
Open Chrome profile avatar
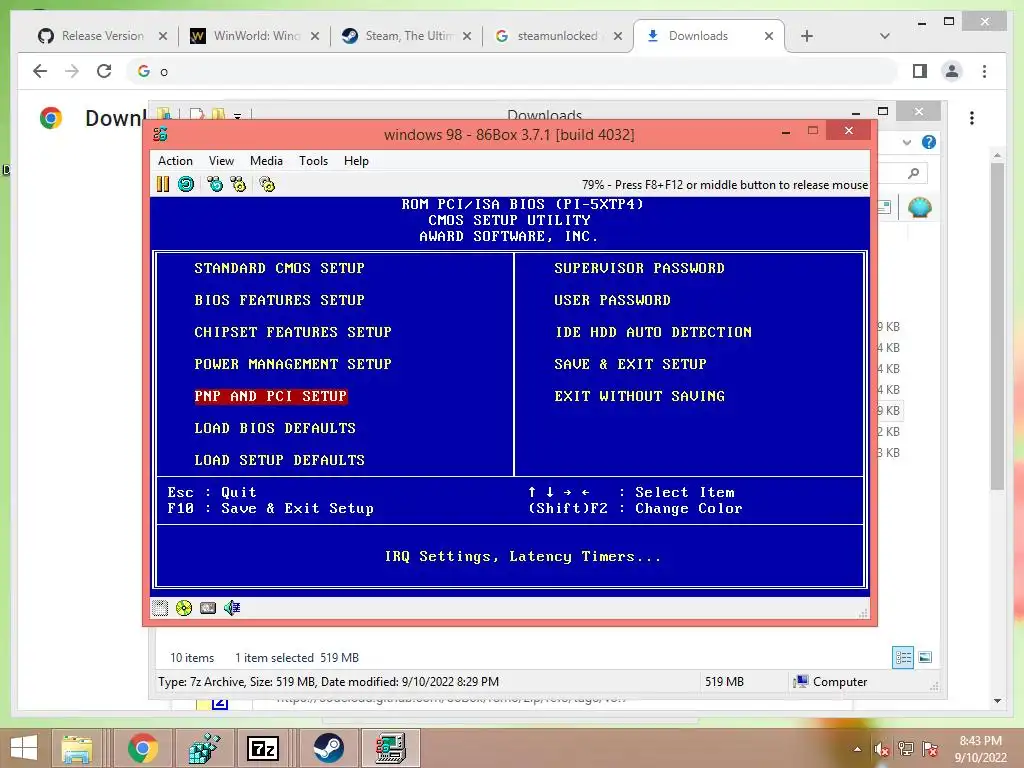[x=952, y=71]
